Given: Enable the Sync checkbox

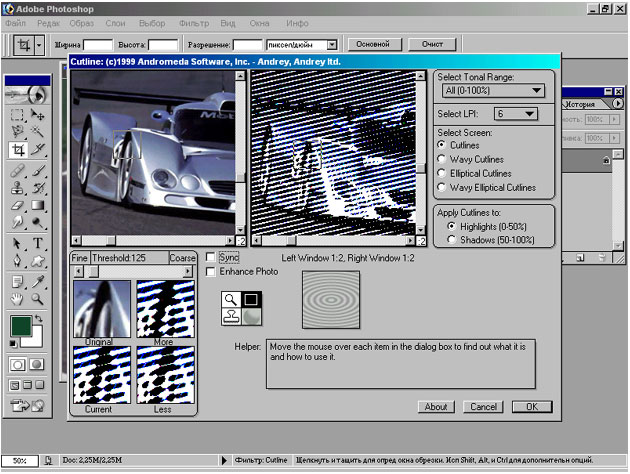Looking at the screenshot, I should pyautogui.click(x=211, y=257).
